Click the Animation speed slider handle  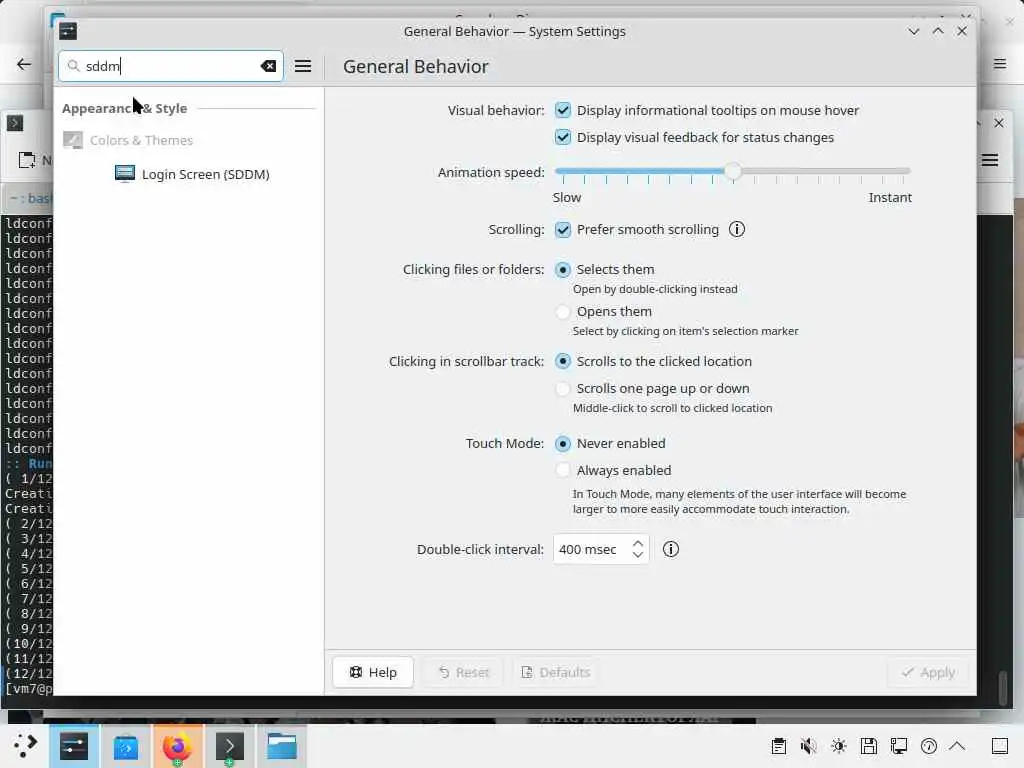click(x=733, y=171)
